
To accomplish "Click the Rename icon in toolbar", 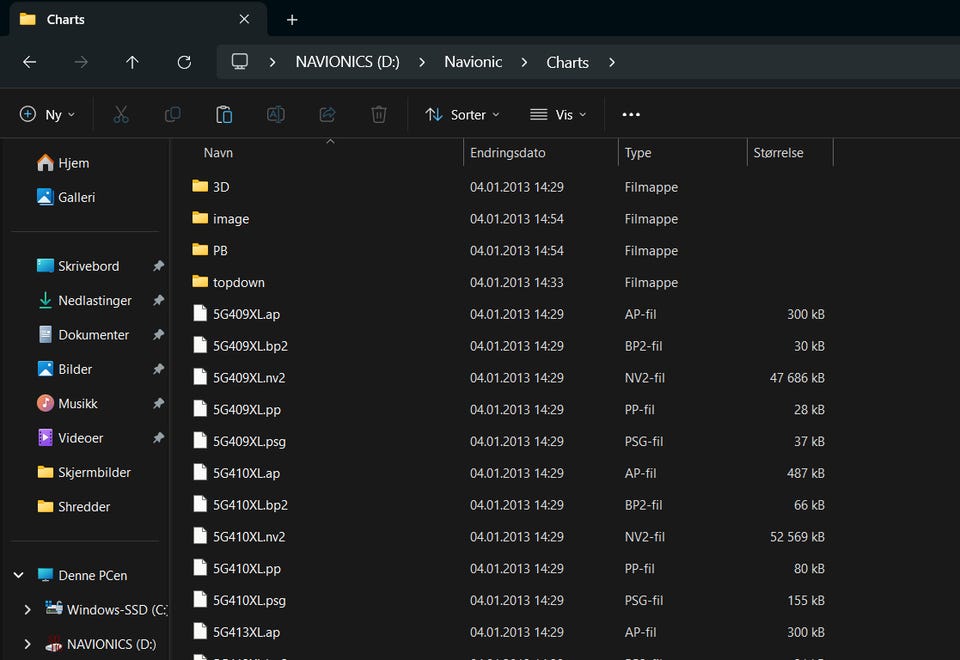I will [275, 115].
